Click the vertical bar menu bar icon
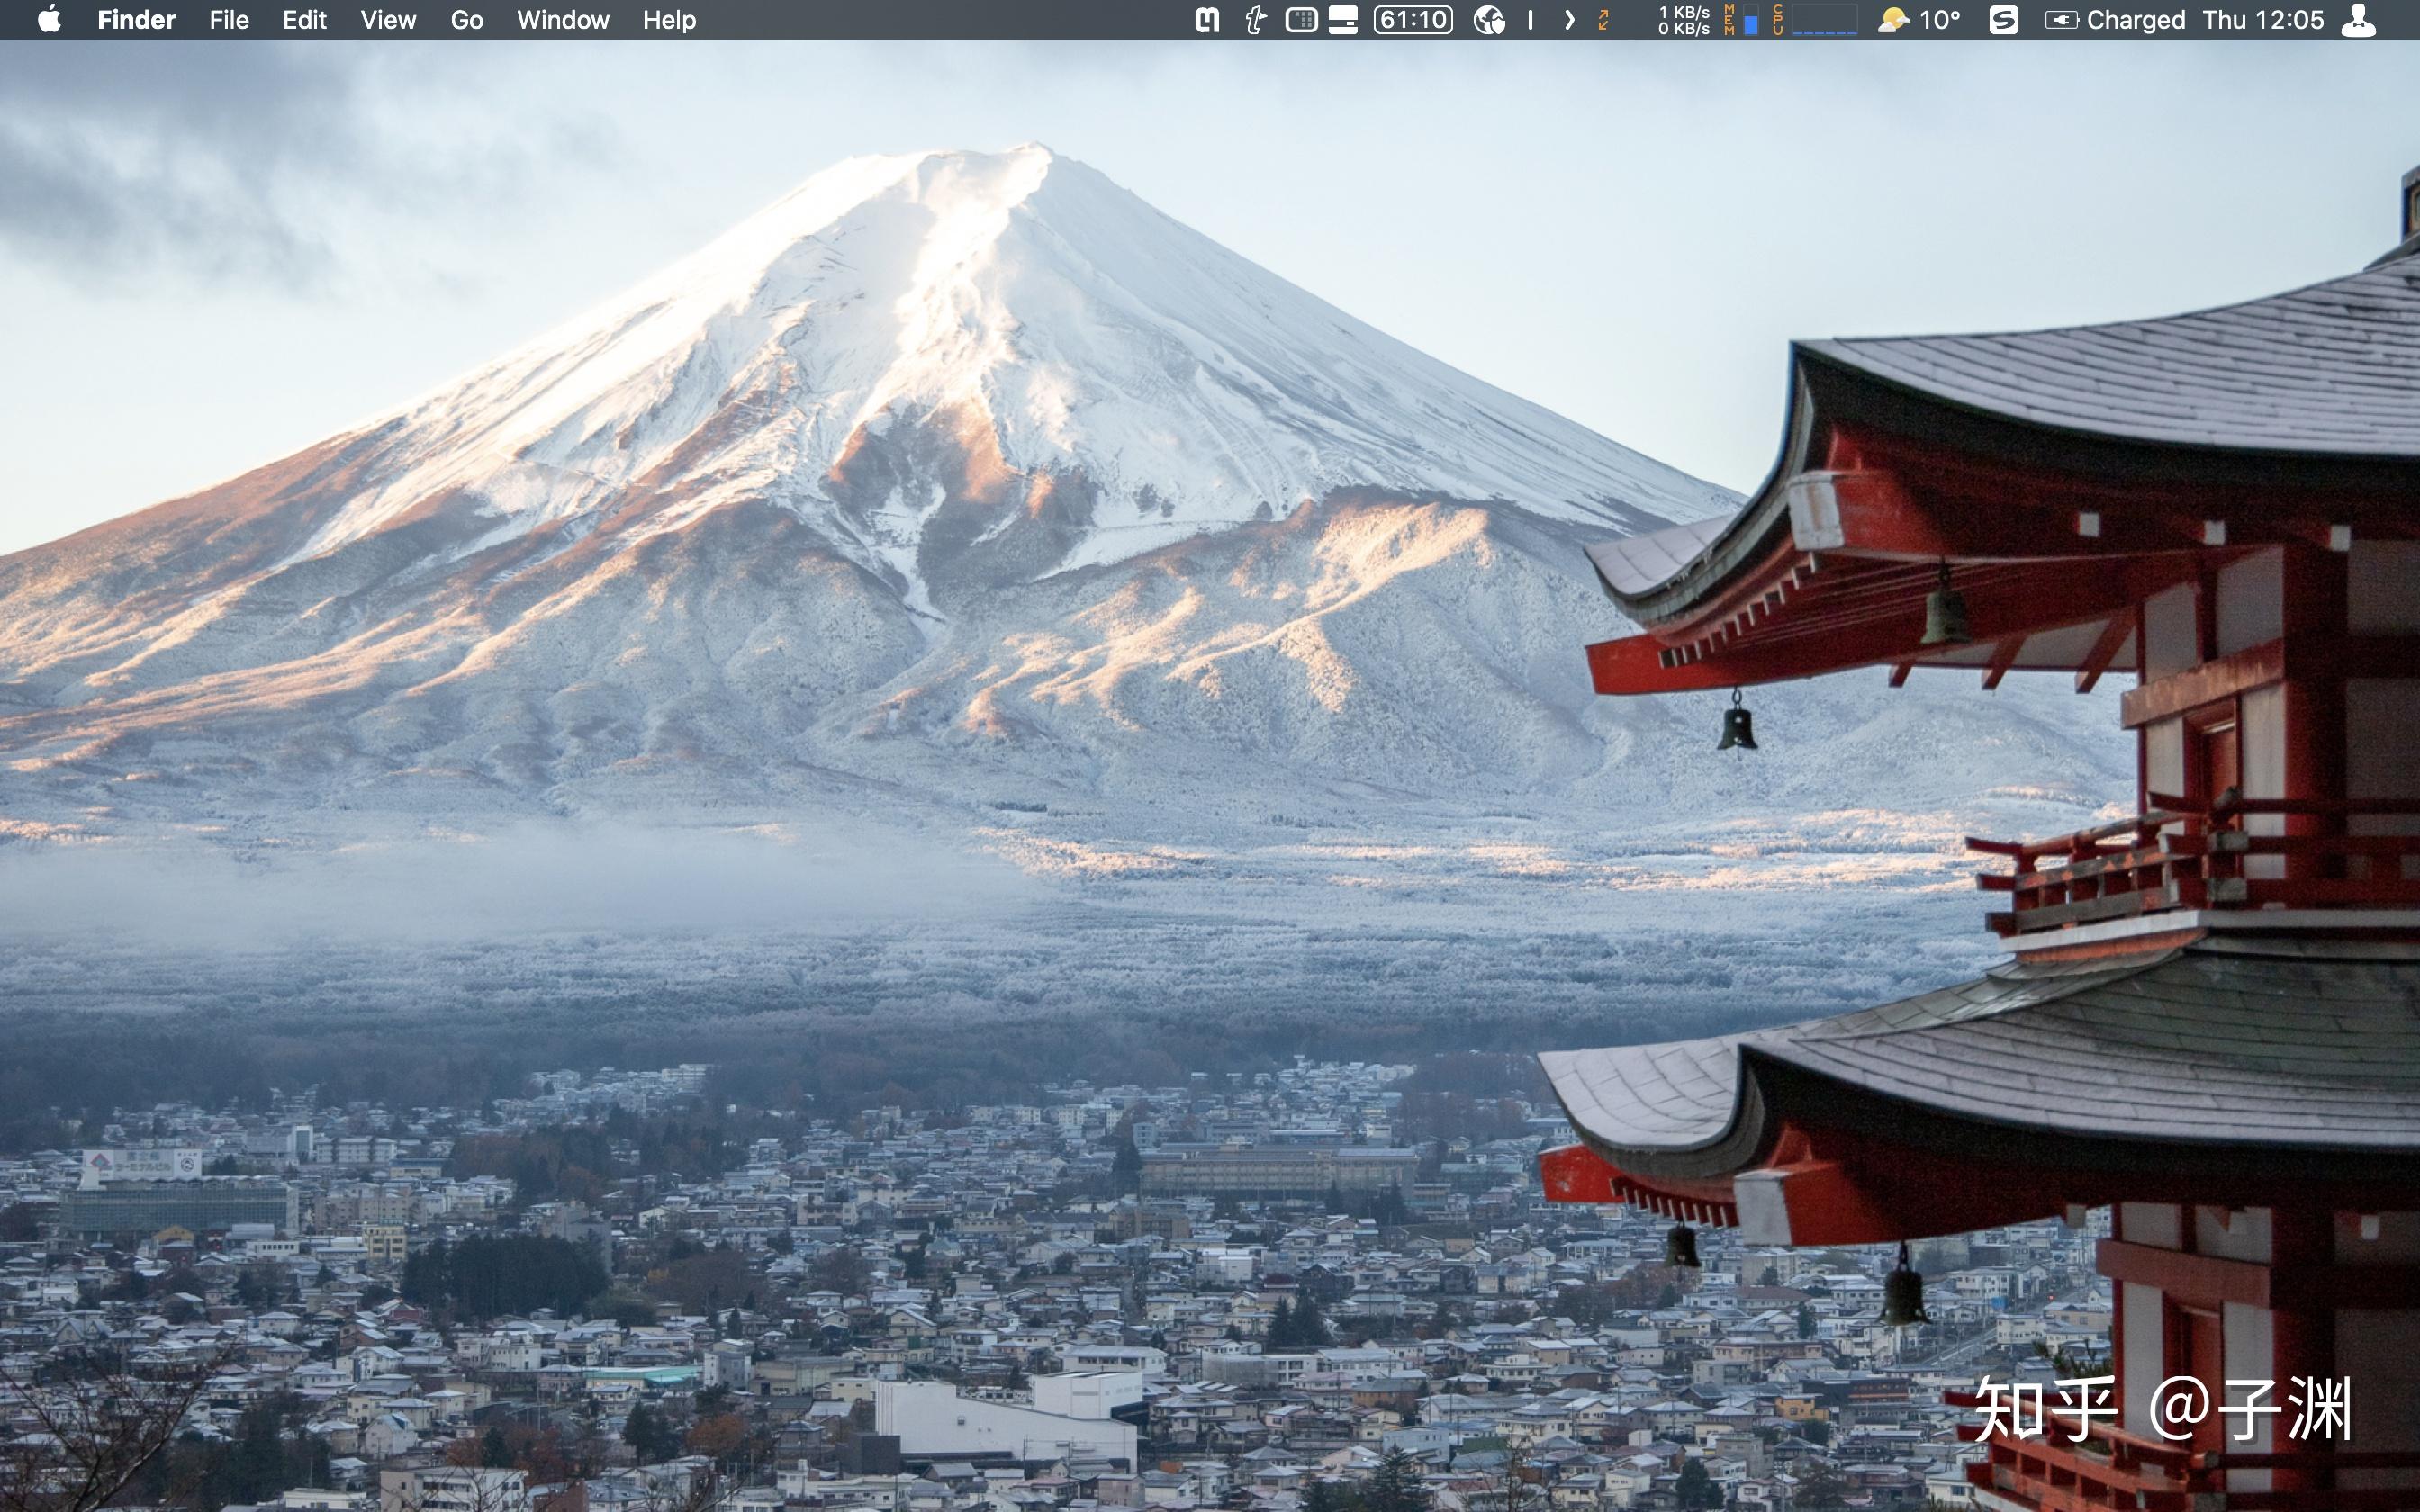 [x=1530, y=20]
